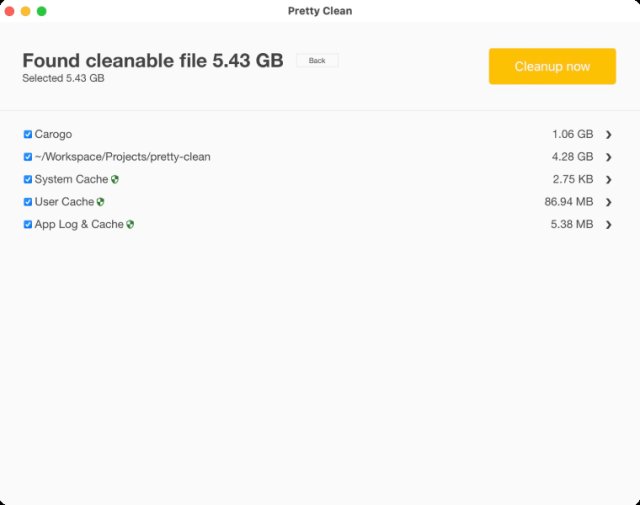This screenshot has height=505, width=640.
Task: Expand the Carogo row chevron
Action: 608,134
